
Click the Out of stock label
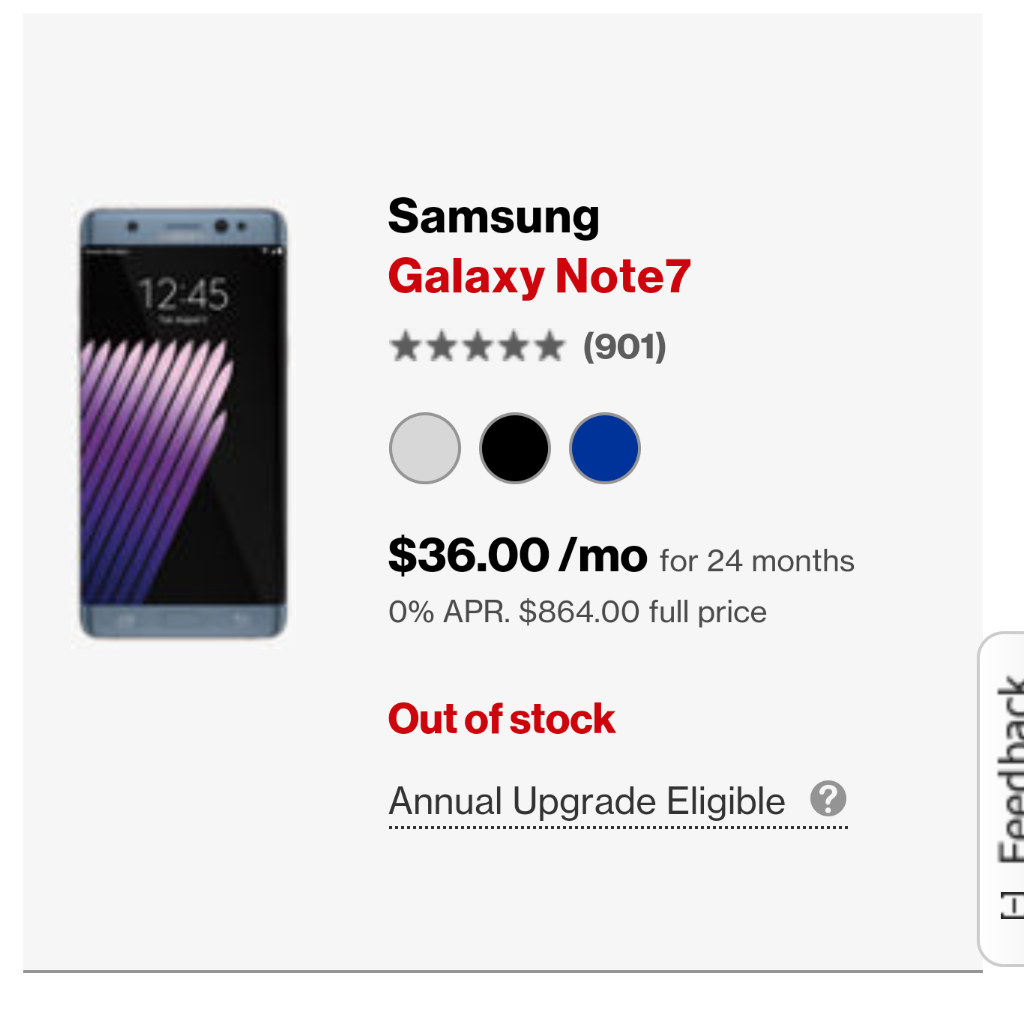click(x=501, y=719)
